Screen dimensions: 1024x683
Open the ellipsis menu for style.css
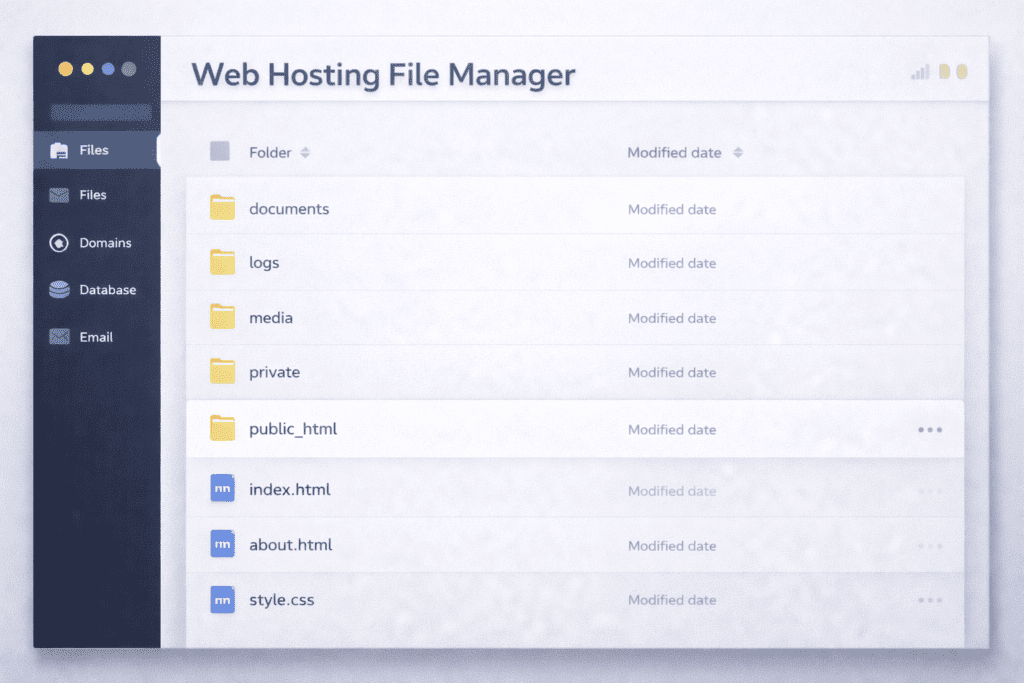929,599
